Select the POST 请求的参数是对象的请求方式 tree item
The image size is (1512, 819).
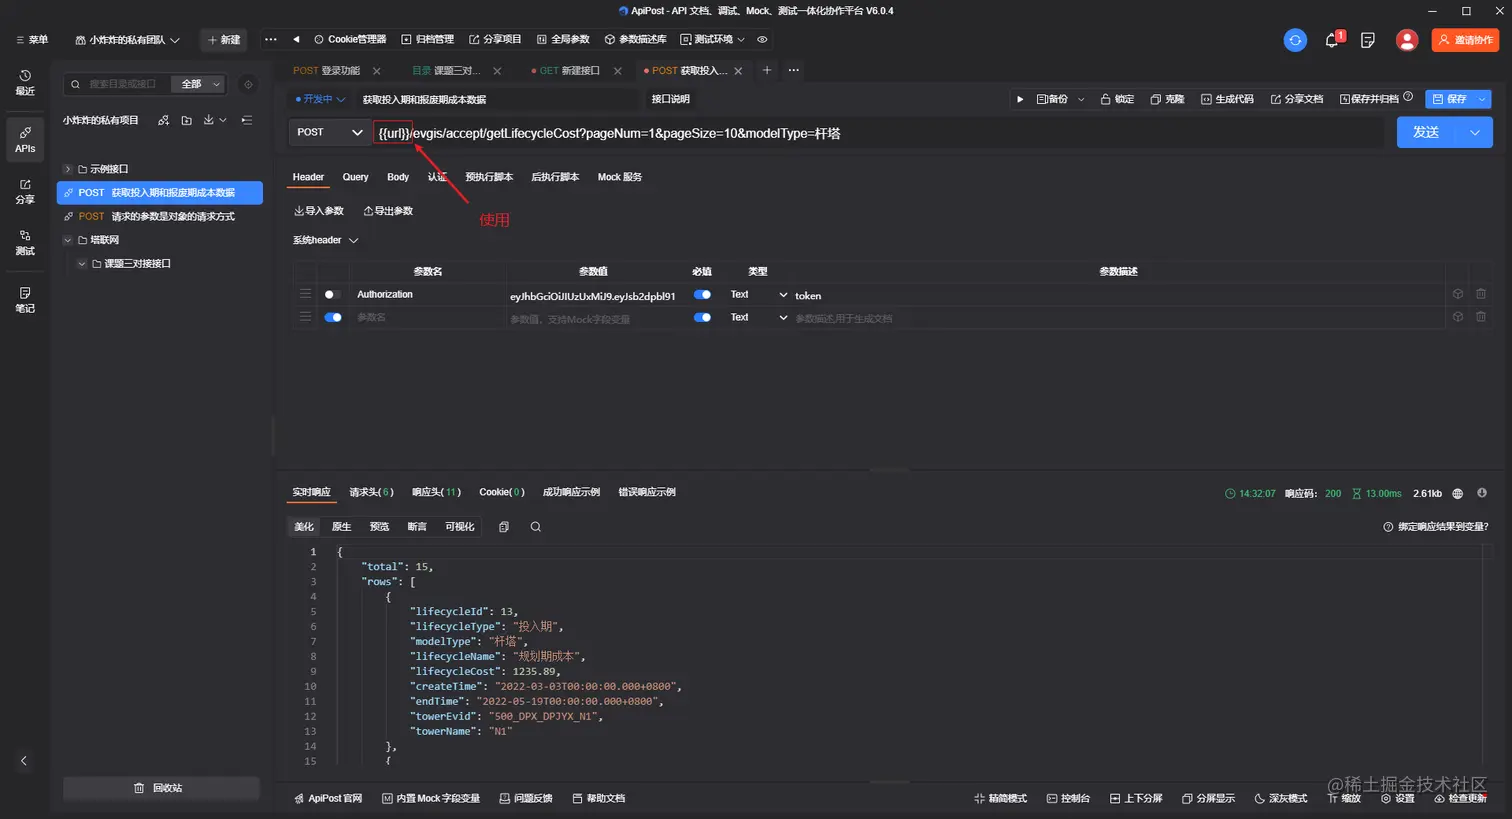pyautogui.click(x=160, y=216)
